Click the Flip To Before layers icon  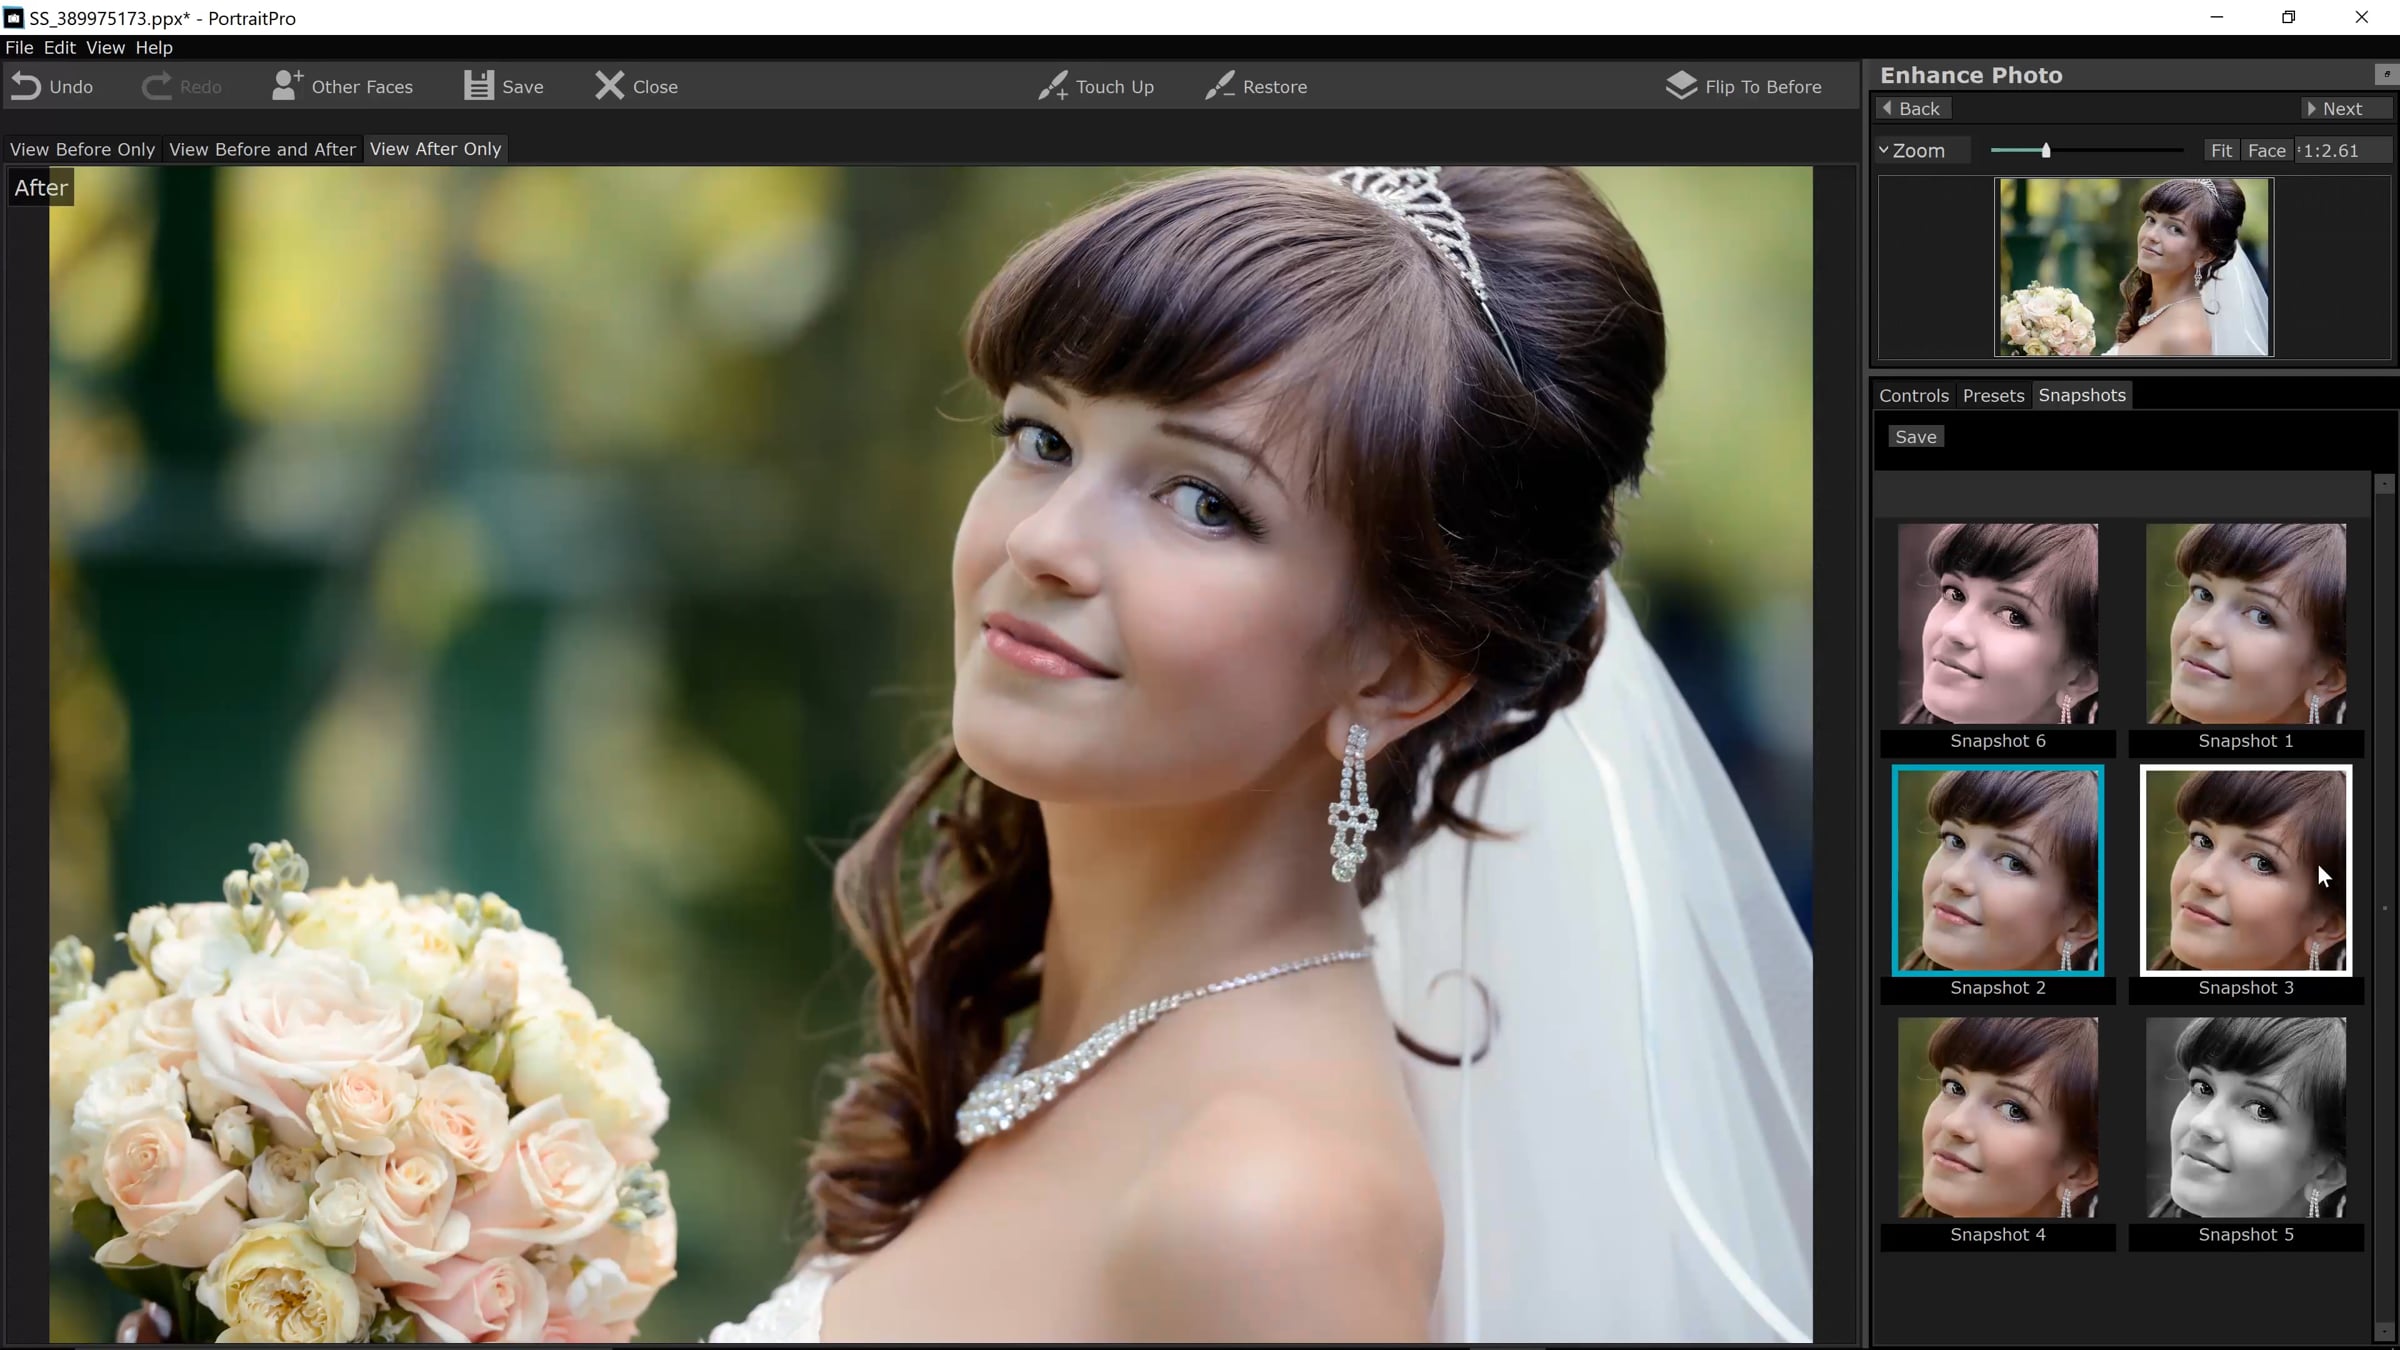pos(1681,86)
